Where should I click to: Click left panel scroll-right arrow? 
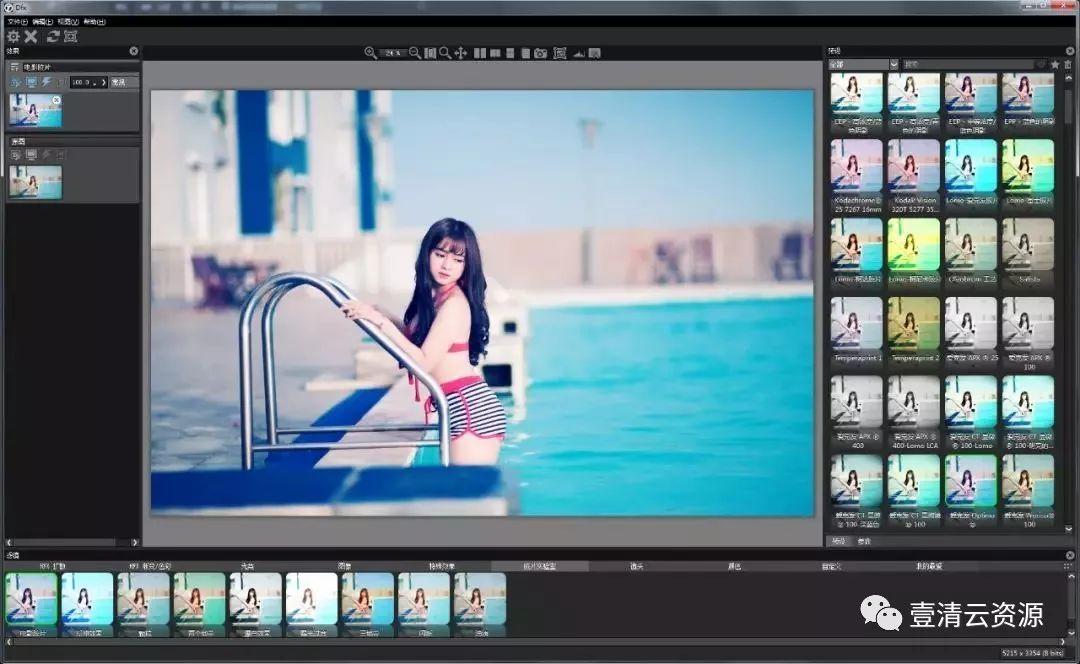click(x=134, y=543)
